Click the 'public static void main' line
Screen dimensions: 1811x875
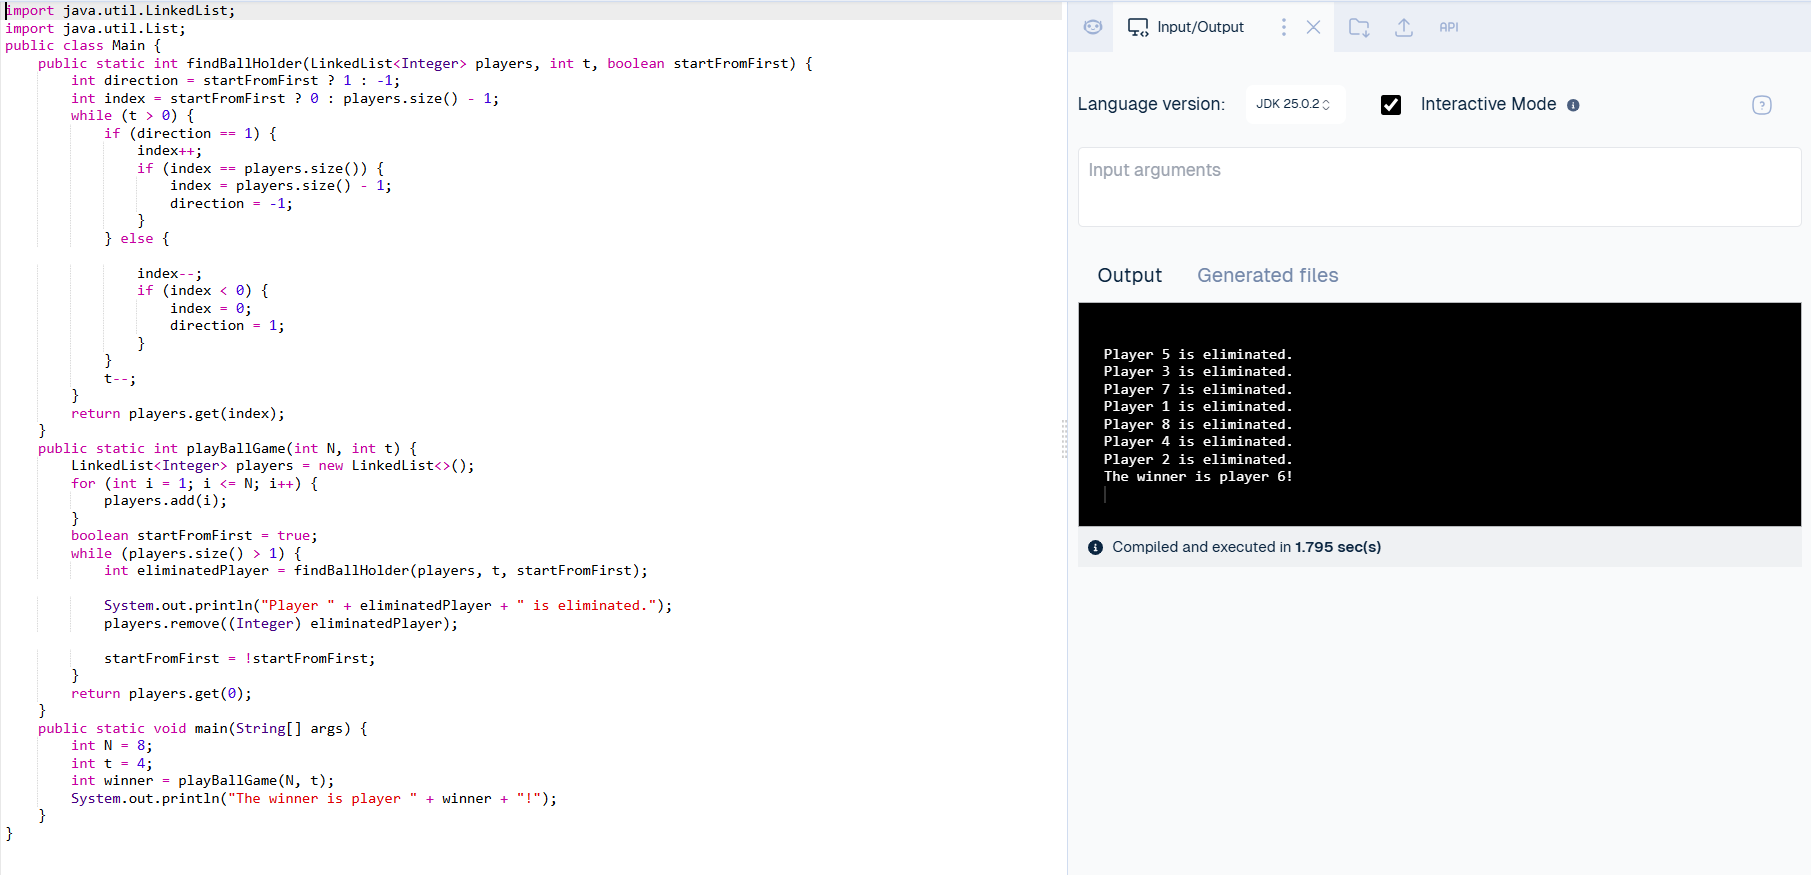tap(203, 728)
